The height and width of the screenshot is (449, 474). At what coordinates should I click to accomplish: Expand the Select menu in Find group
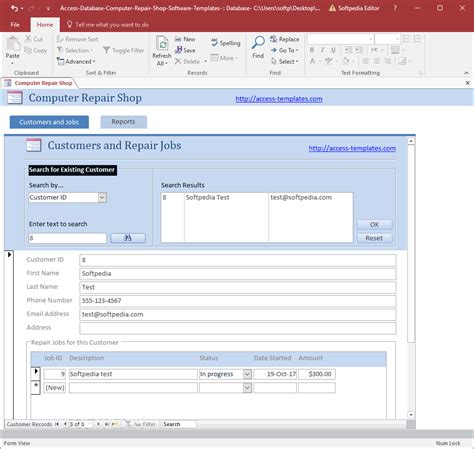[x=284, y=61]
